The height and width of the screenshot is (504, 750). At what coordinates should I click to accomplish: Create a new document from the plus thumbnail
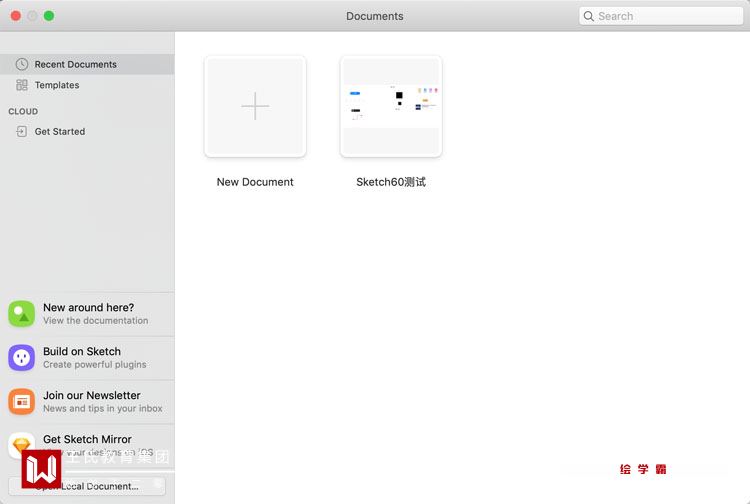point(255,106)
